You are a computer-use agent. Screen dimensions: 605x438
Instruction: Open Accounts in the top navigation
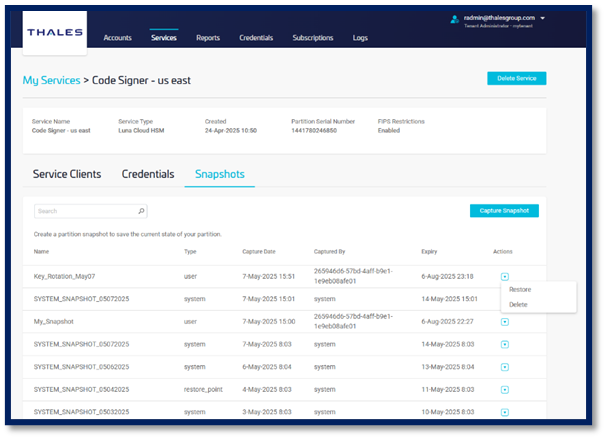coord(118,38)
